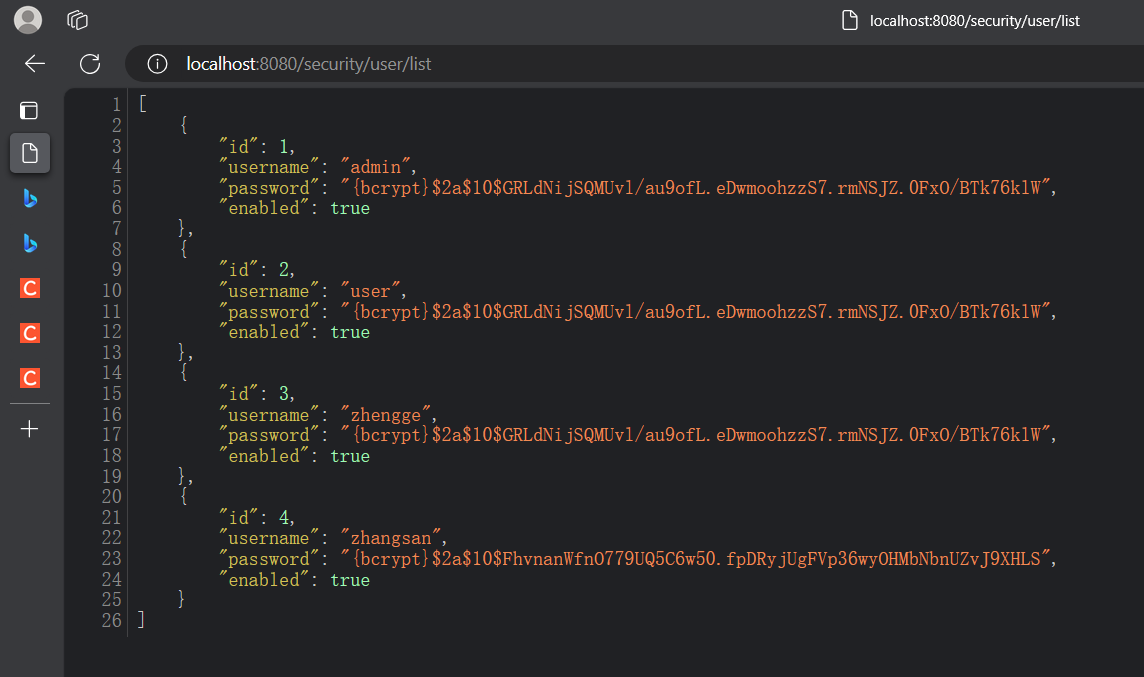
Task: Switch to the second Bing tab
Action: pos(30,243)
